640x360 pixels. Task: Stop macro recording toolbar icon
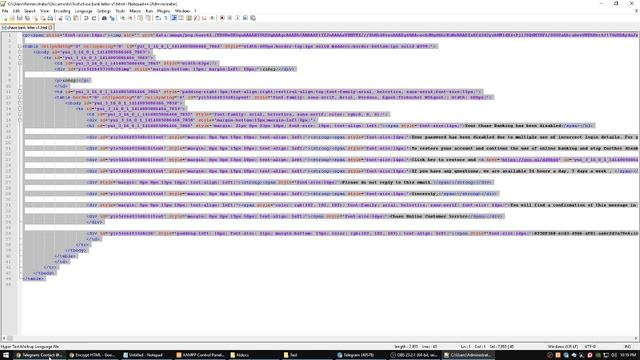pos(229,18)
